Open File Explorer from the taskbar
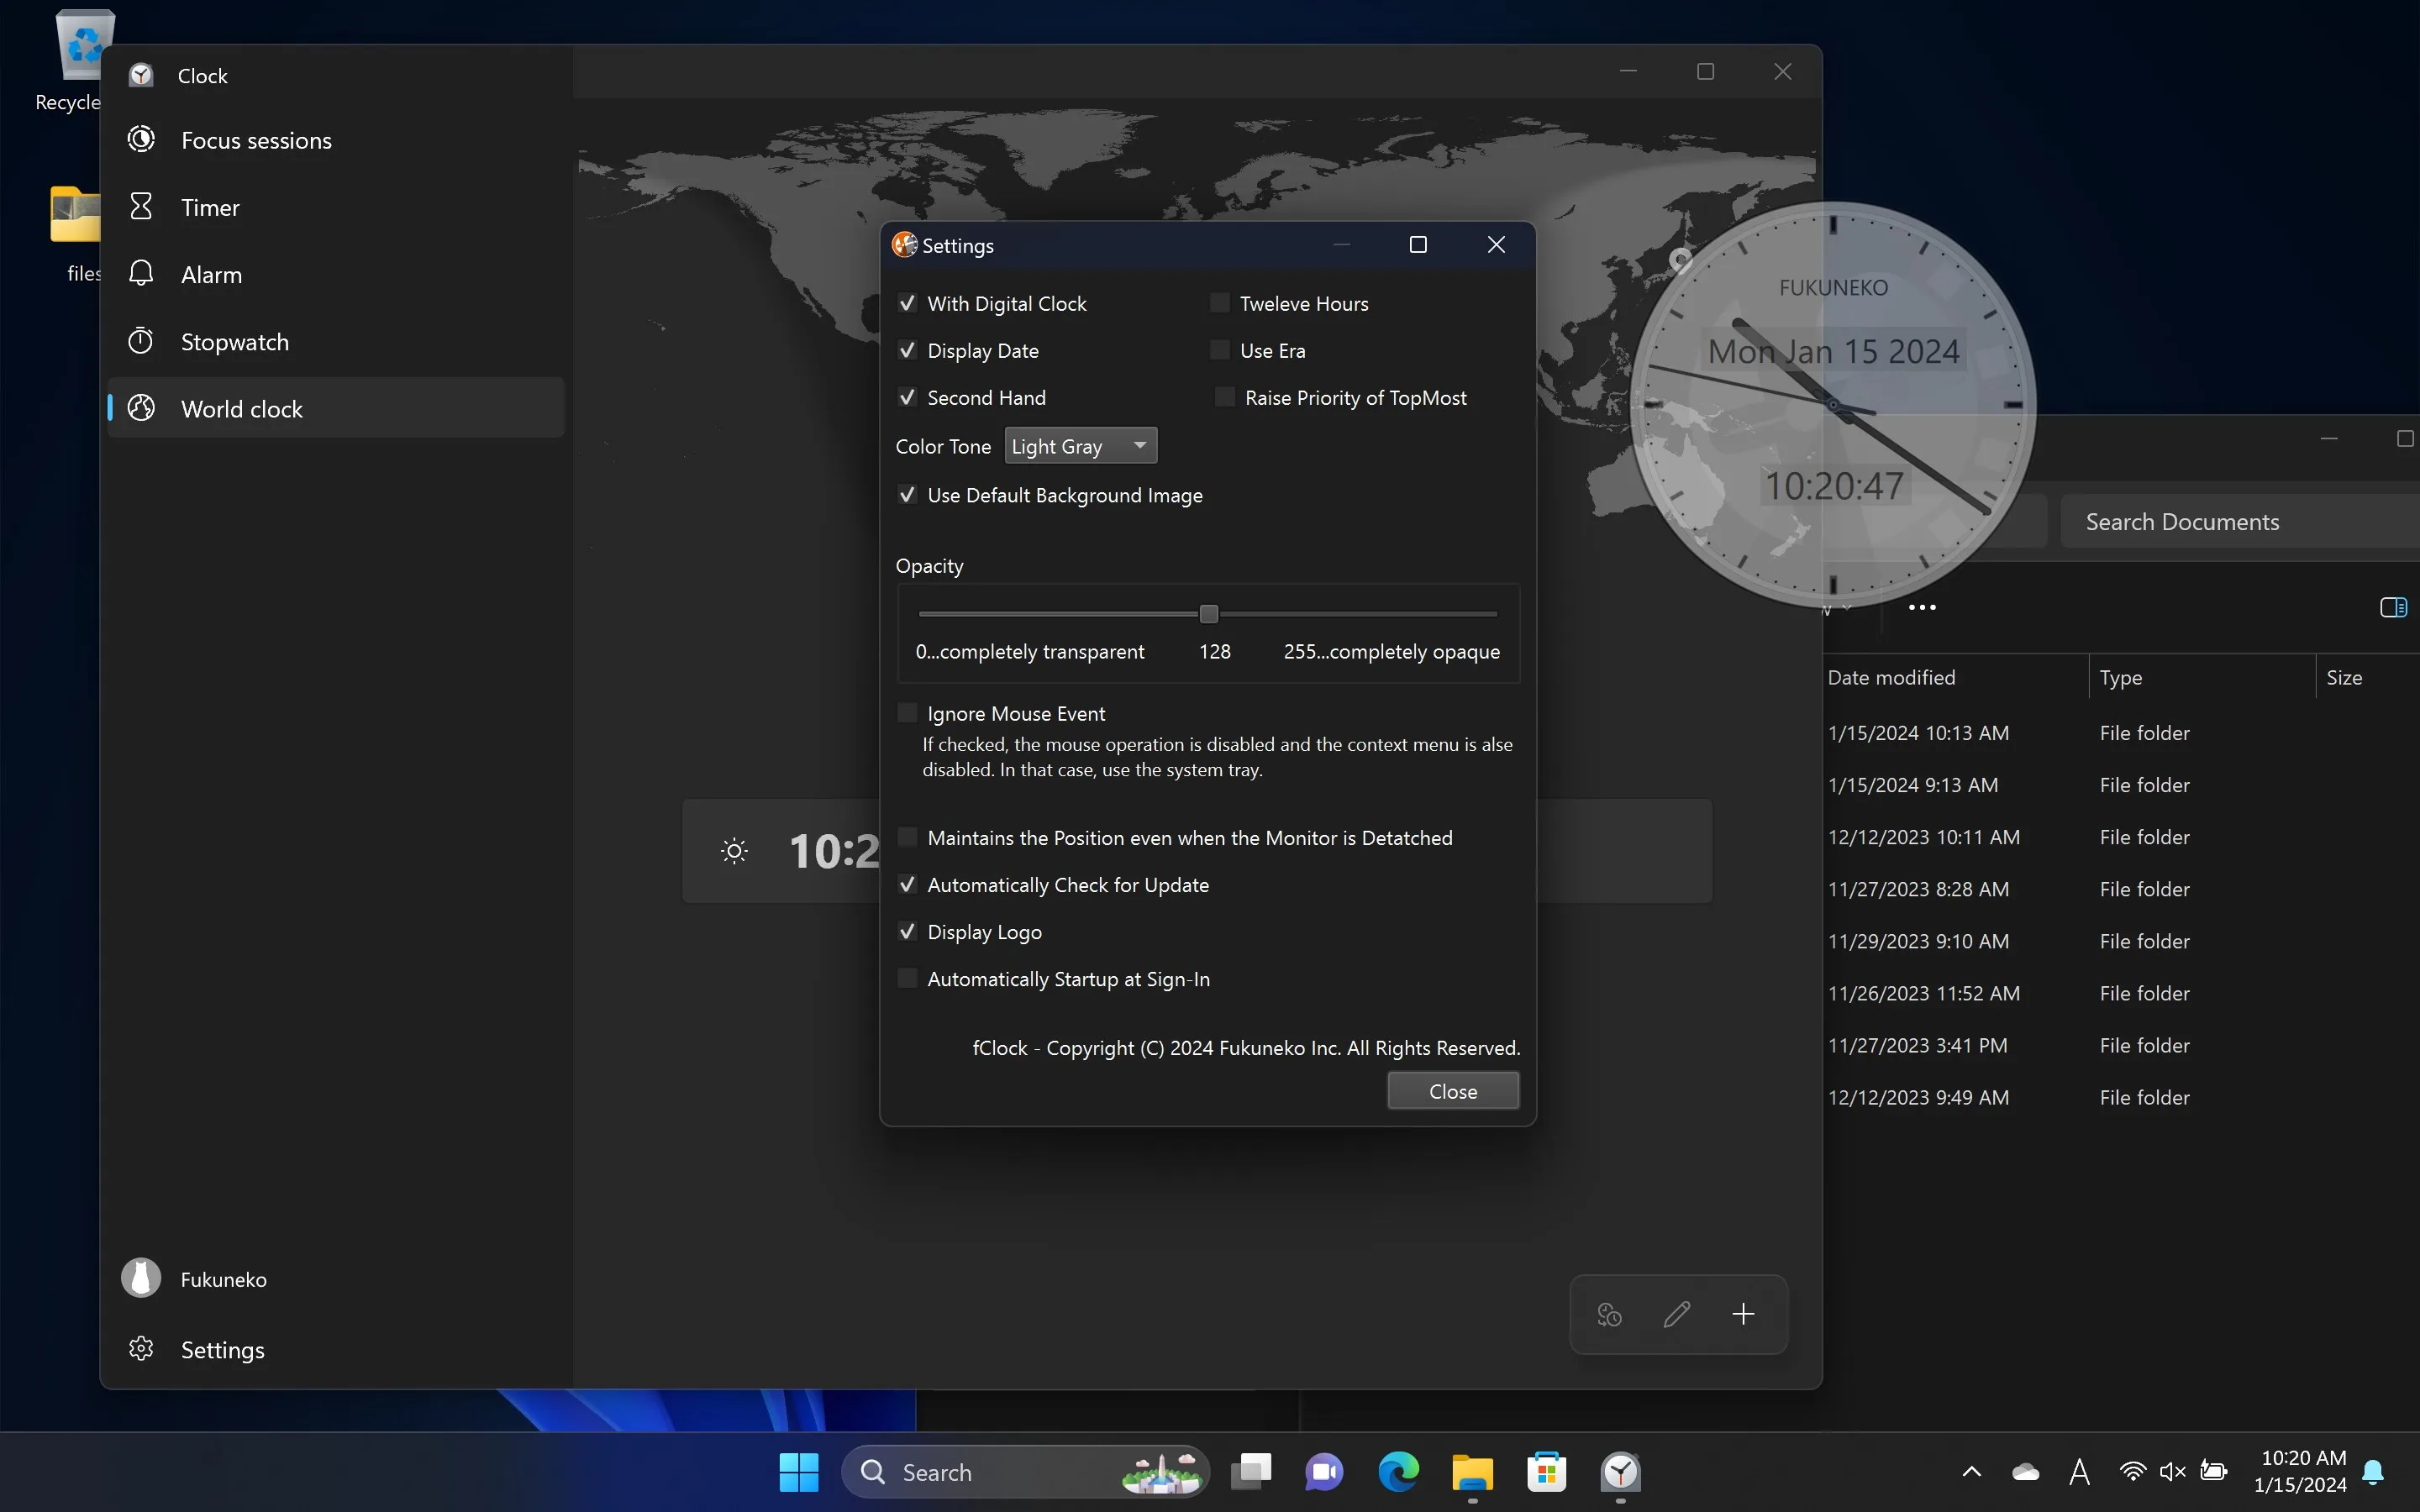 (x=1472, y=1472)
